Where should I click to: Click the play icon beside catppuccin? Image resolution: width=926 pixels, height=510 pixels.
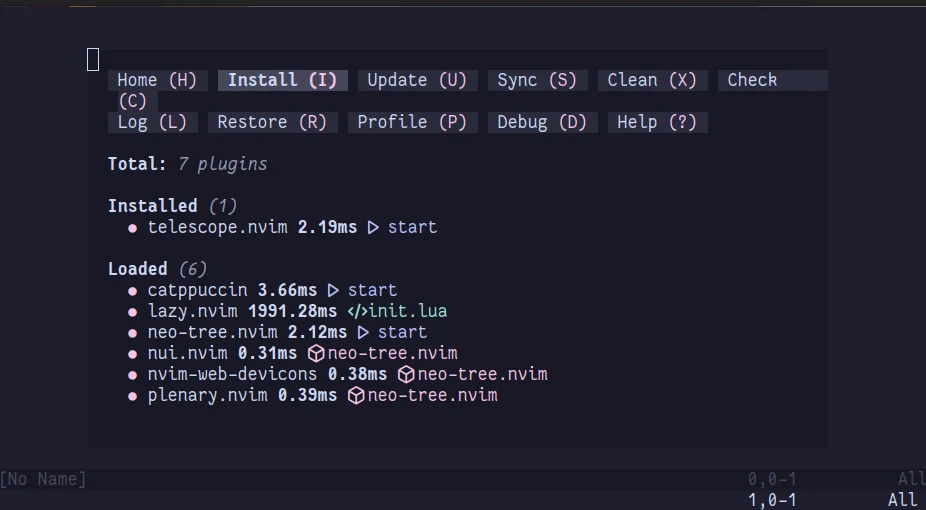click(333, 290)
